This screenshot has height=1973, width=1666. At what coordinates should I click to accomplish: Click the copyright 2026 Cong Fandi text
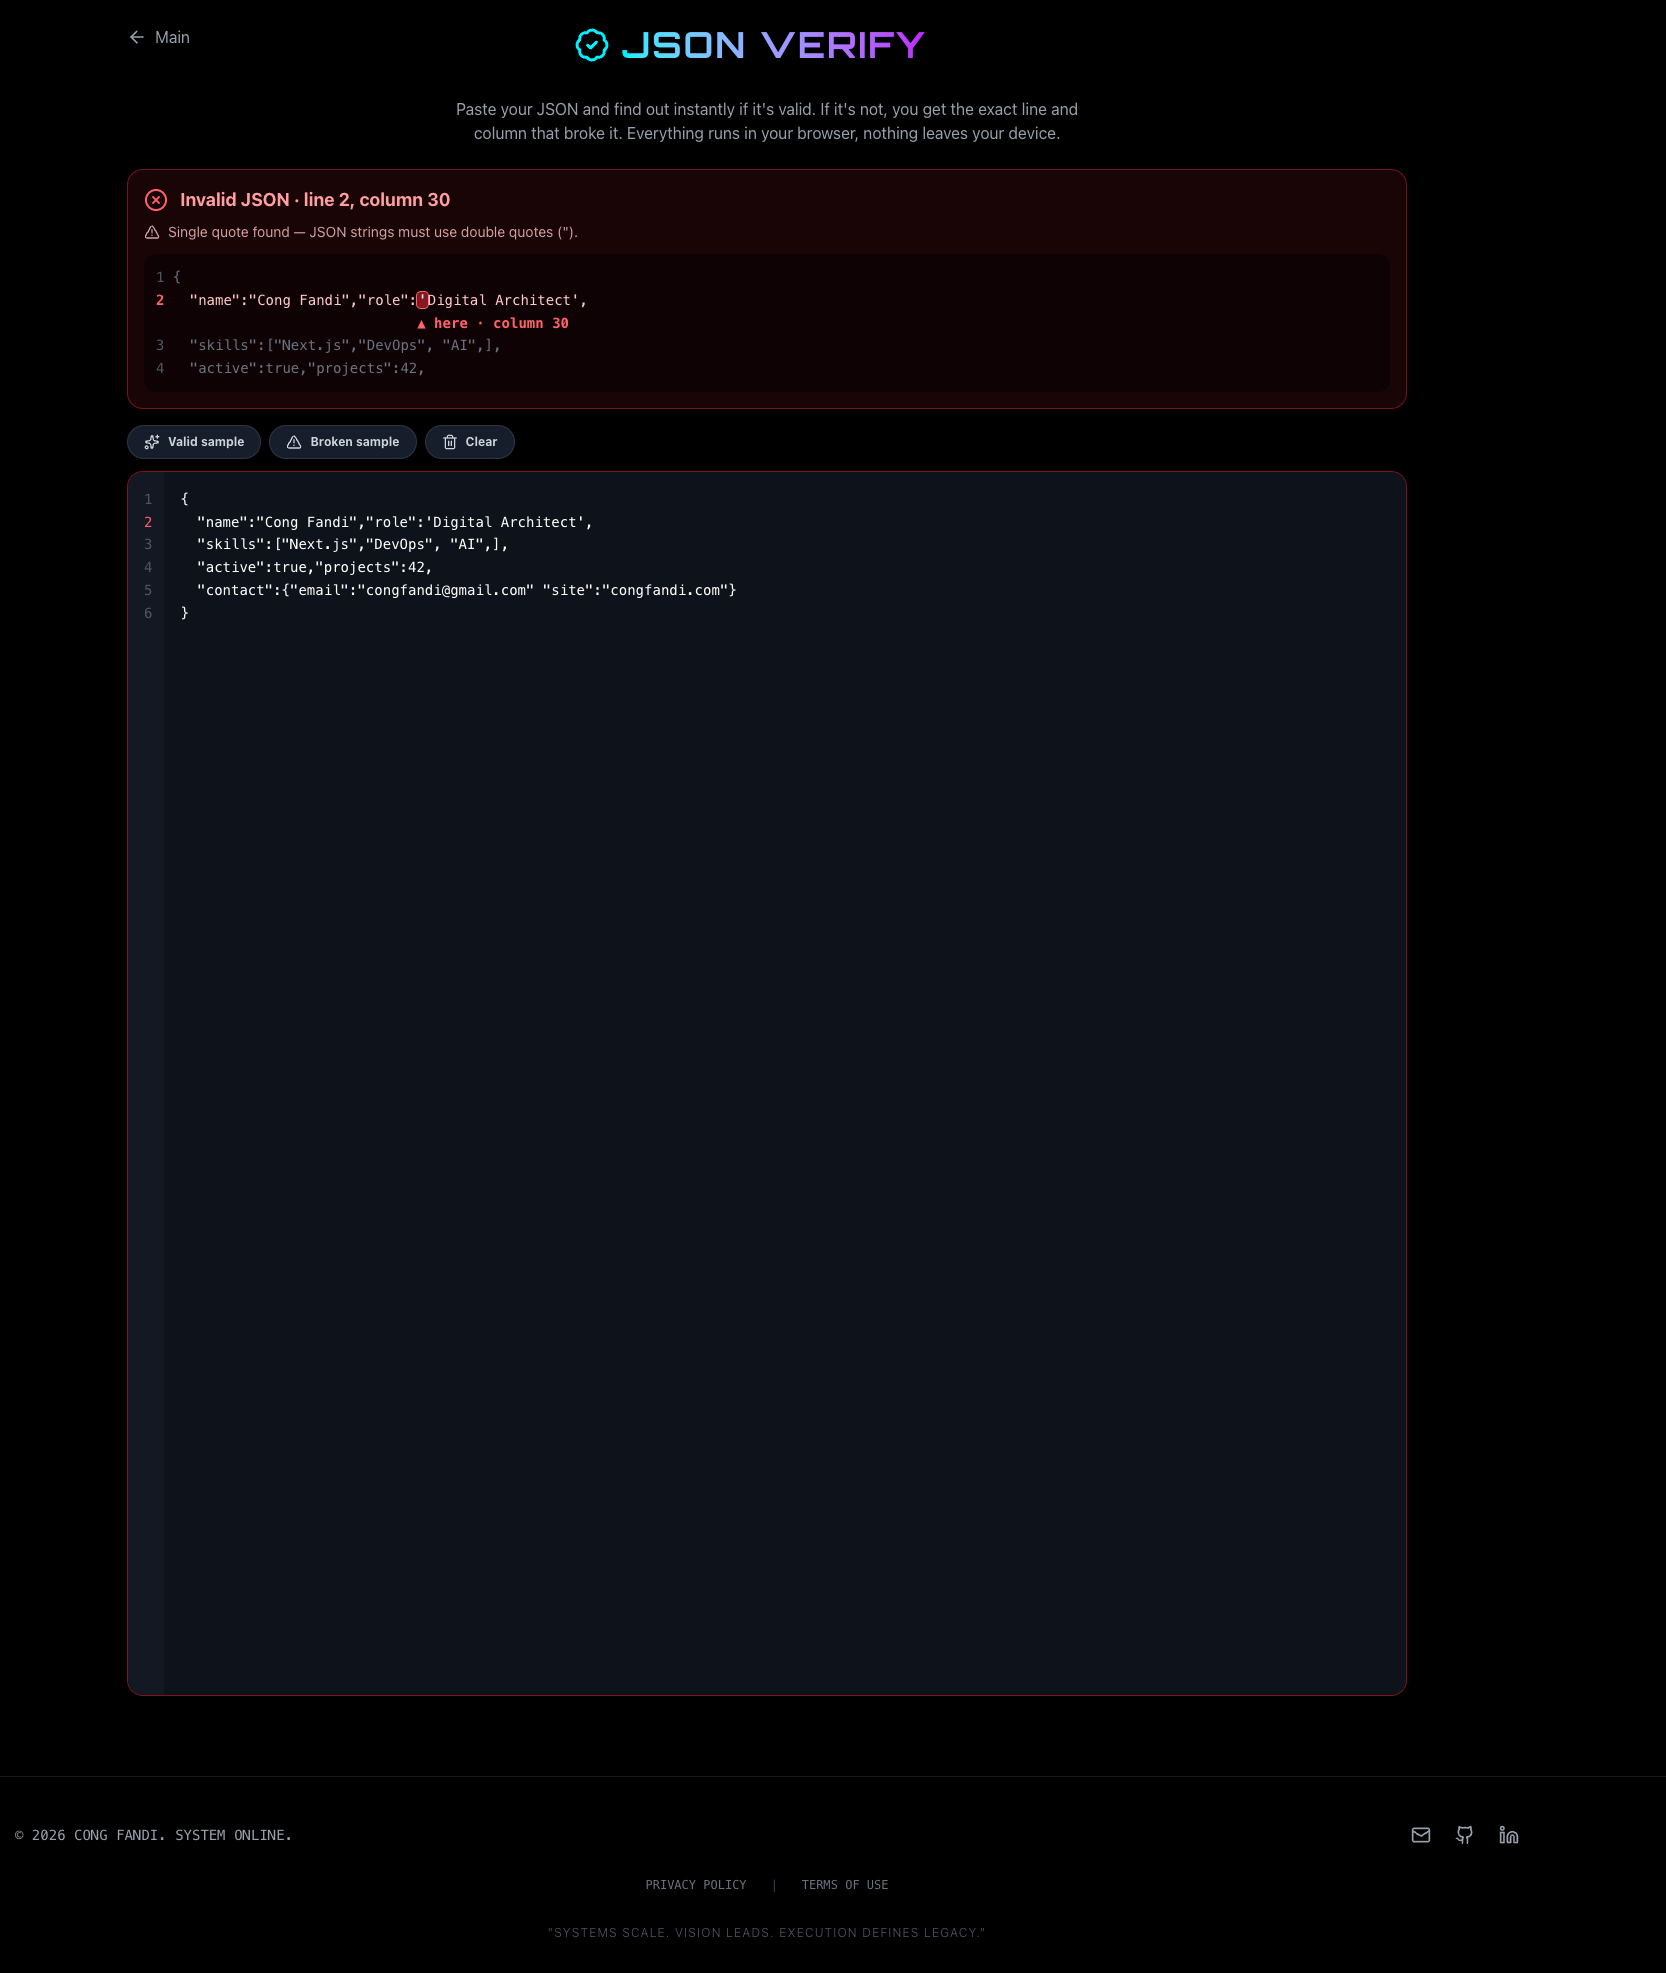click(x=153, y=1835)
